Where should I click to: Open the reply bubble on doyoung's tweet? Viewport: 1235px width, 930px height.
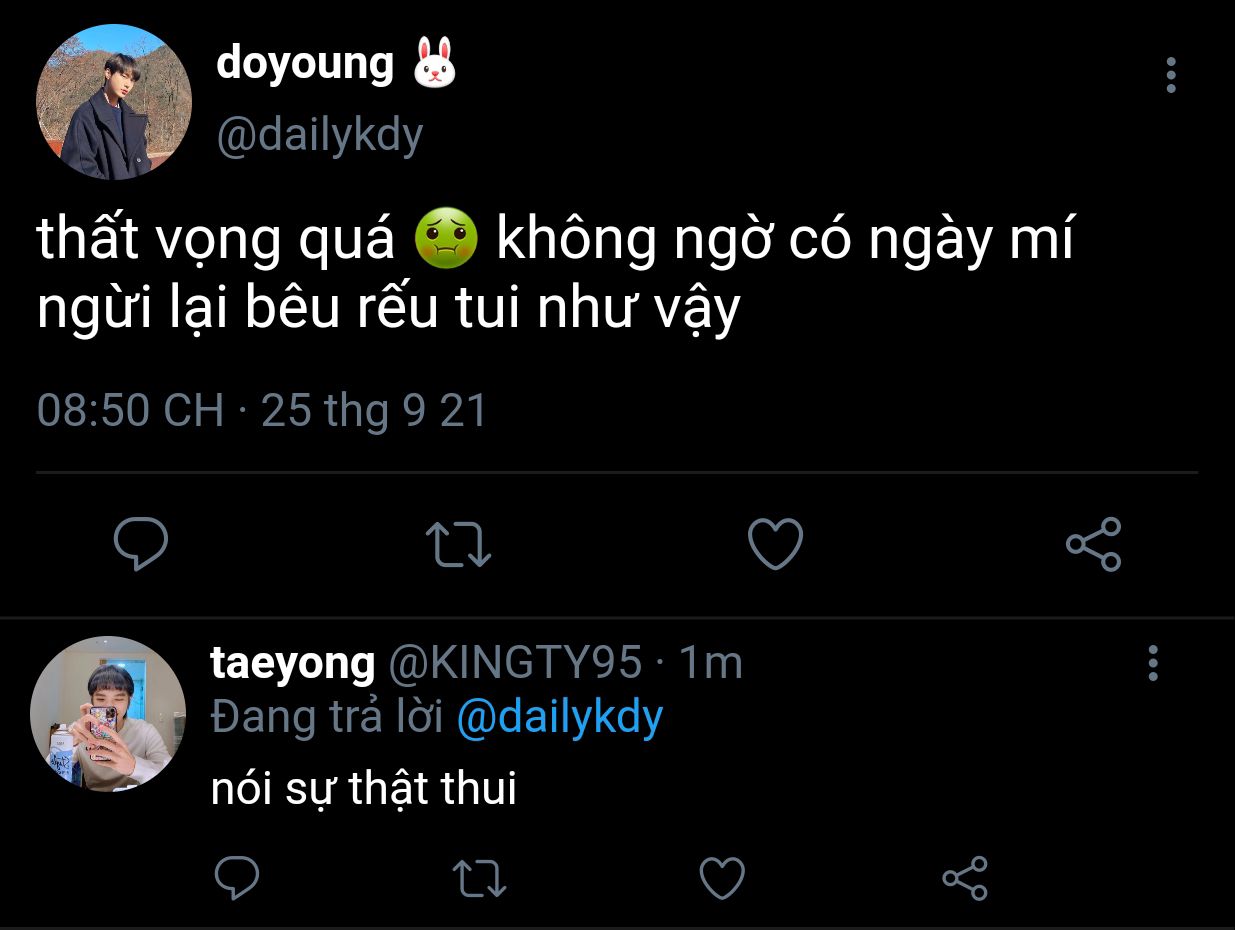(140, 544)
